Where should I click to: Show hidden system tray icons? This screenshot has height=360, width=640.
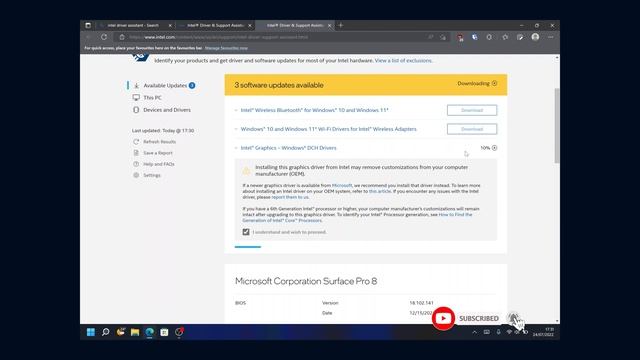pyautogui.click(x=474, y=332)
